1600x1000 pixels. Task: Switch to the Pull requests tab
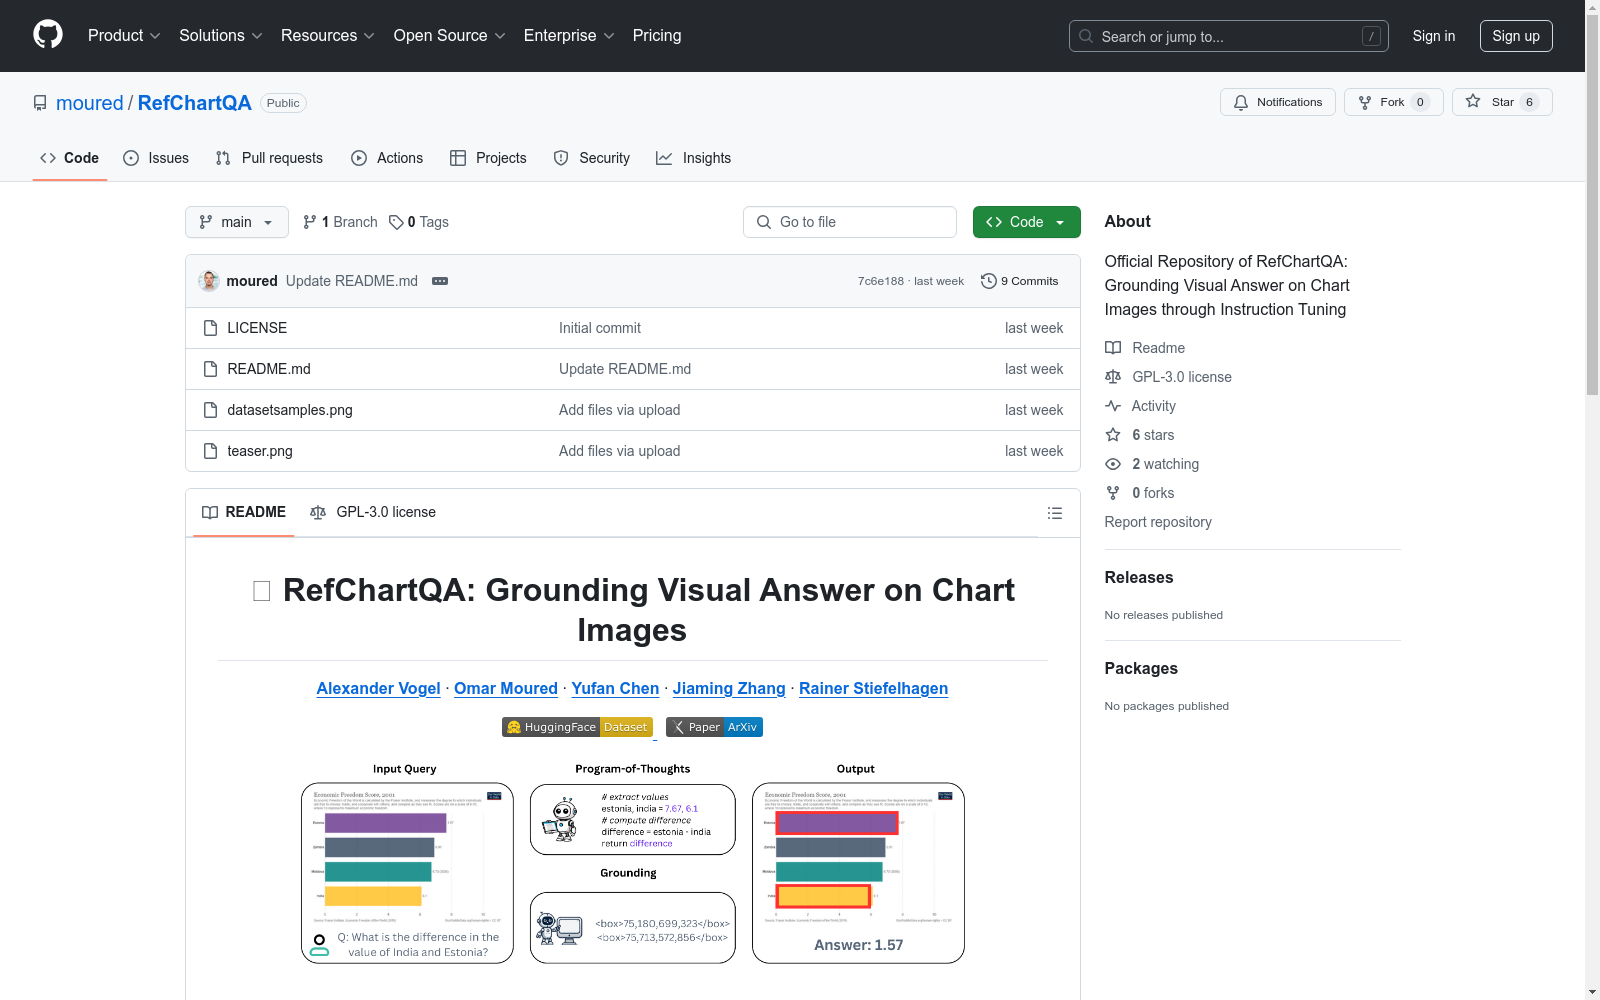pos(269,158)
